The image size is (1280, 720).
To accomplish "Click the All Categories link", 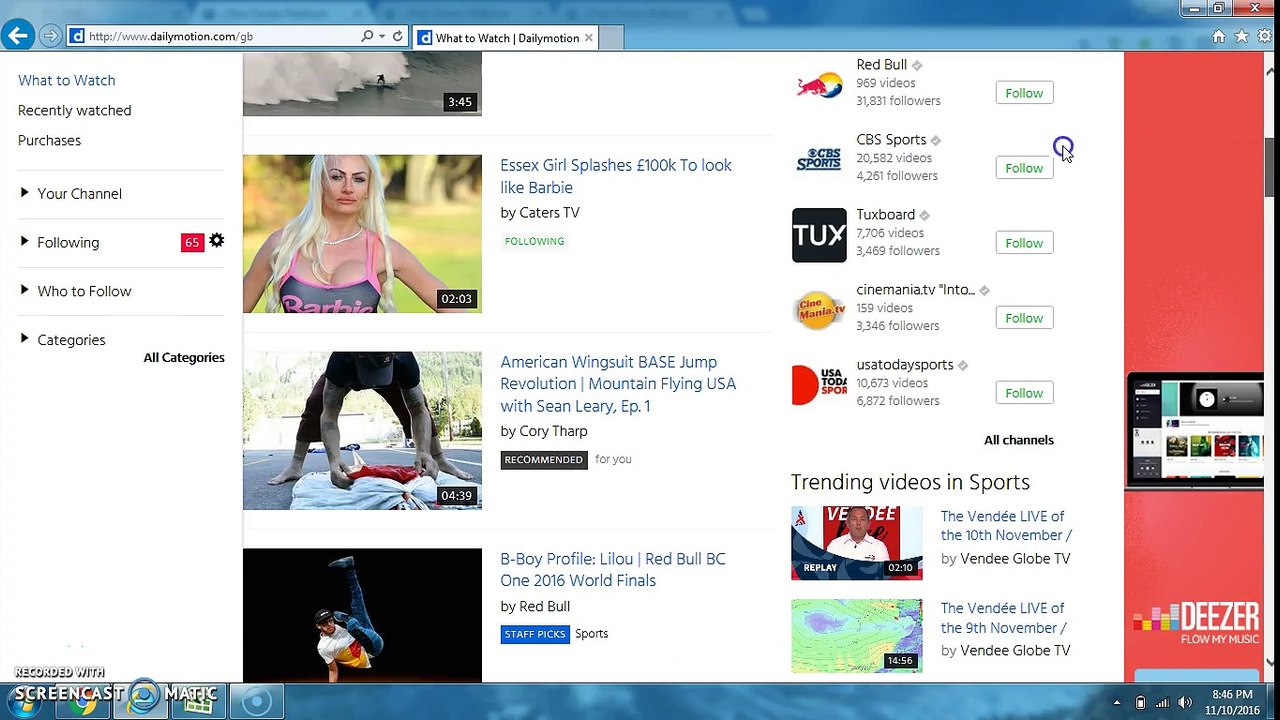I will (x=184, y=358).
